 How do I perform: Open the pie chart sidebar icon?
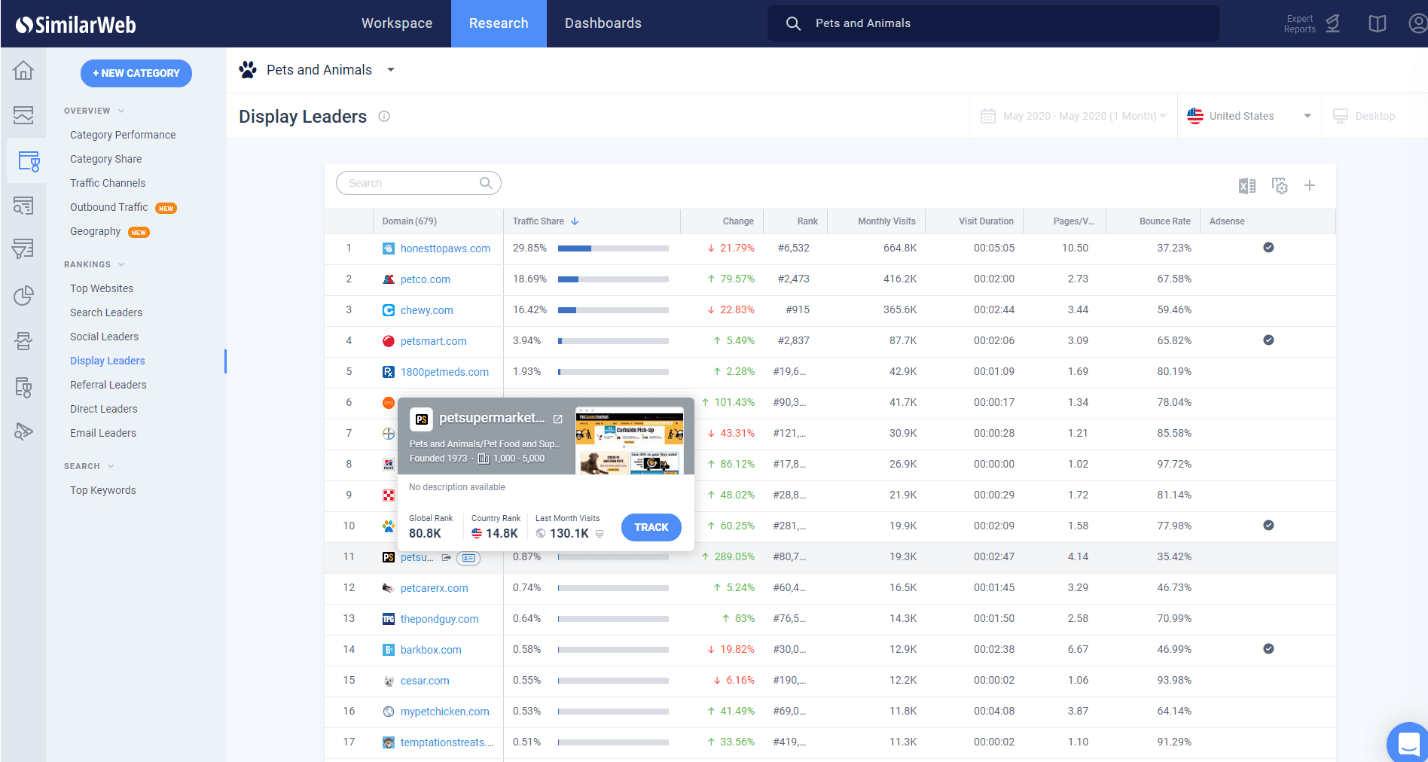click(x=23, y=296)
